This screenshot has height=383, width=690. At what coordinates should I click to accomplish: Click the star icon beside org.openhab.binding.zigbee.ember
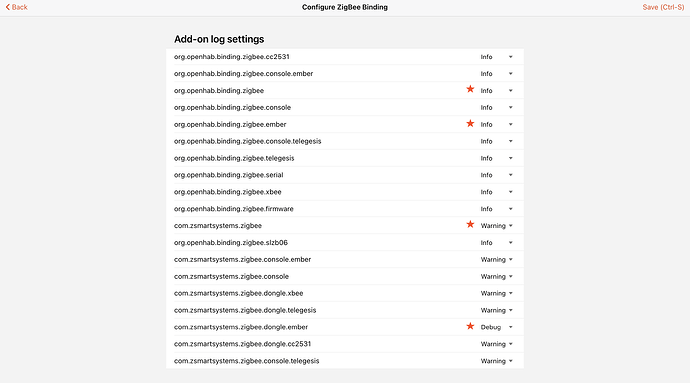click(x=470, y=123)
